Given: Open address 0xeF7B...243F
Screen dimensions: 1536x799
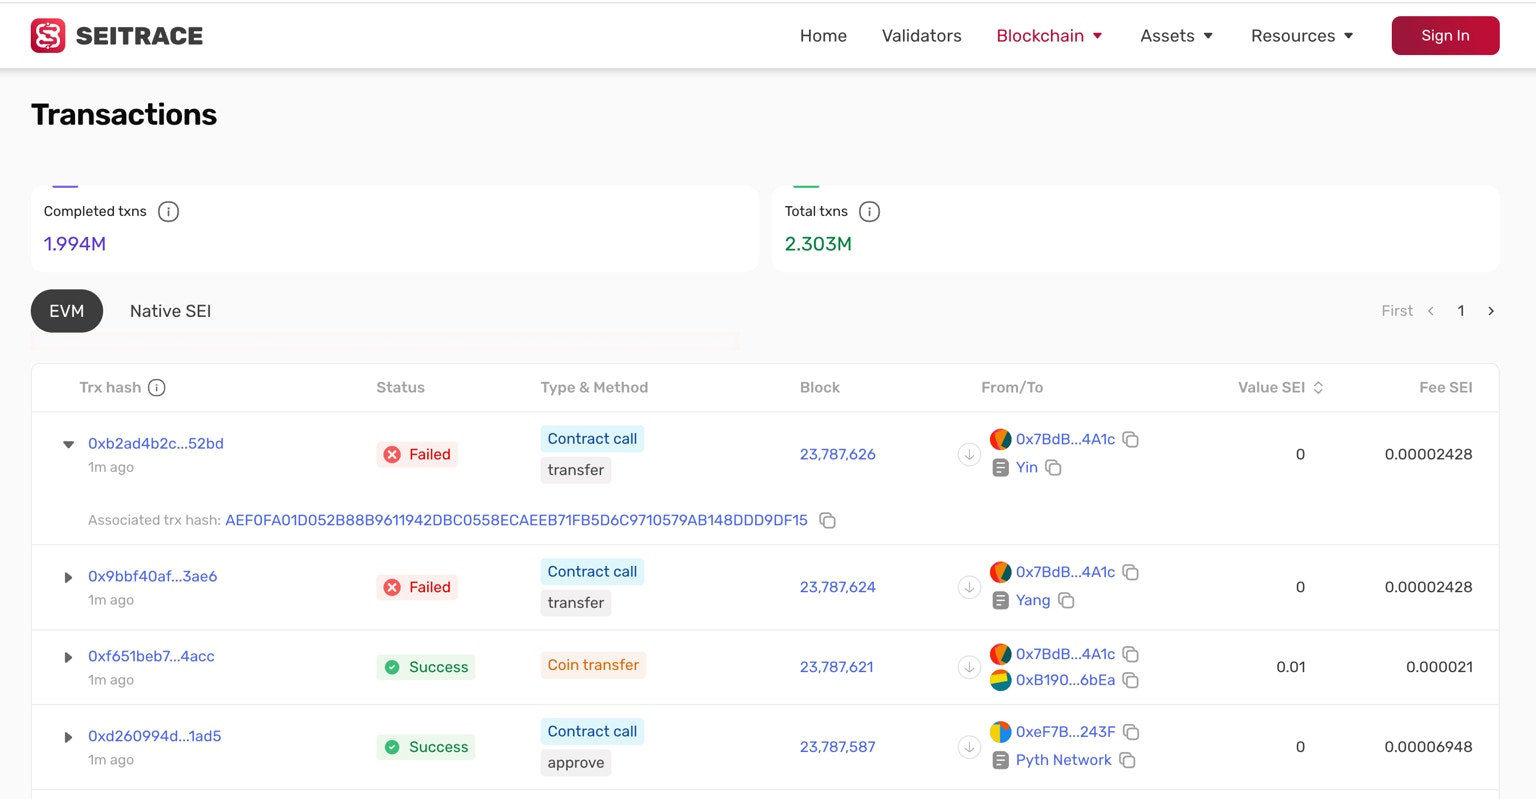Looking at the screenshot, I should [x=1066, y=733].
